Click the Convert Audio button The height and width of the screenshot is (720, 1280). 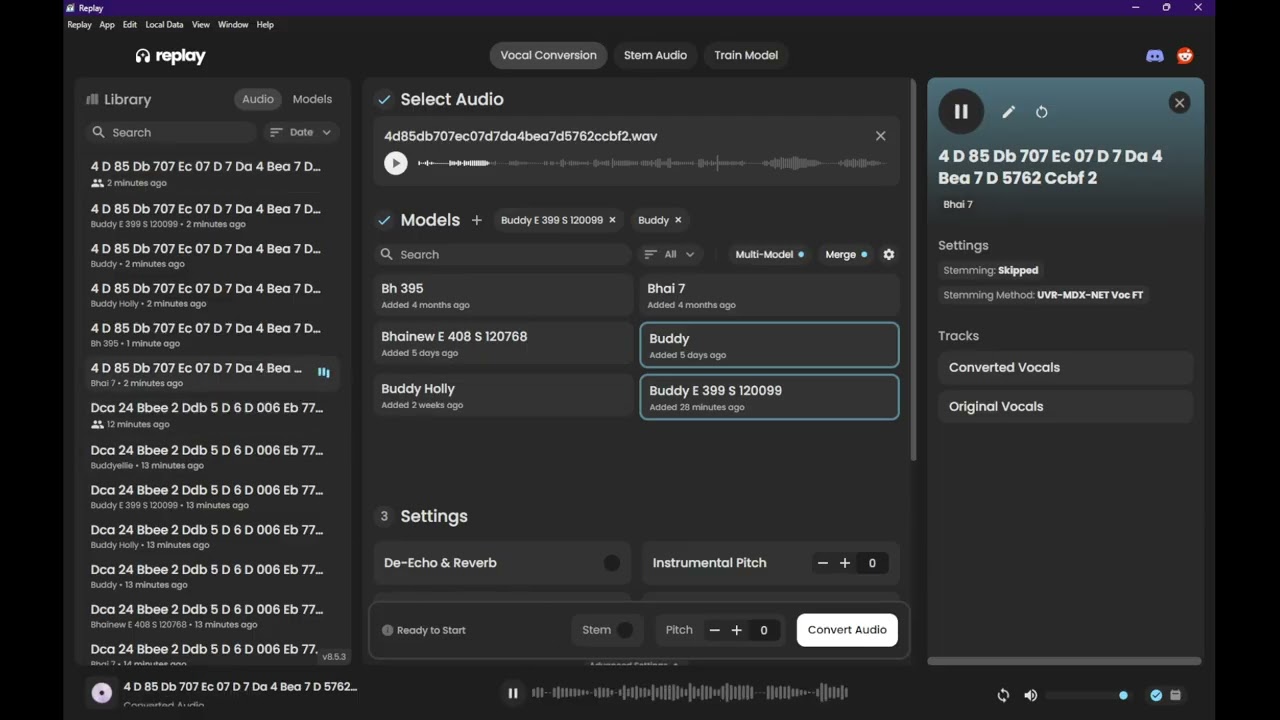tap(847, 630)
